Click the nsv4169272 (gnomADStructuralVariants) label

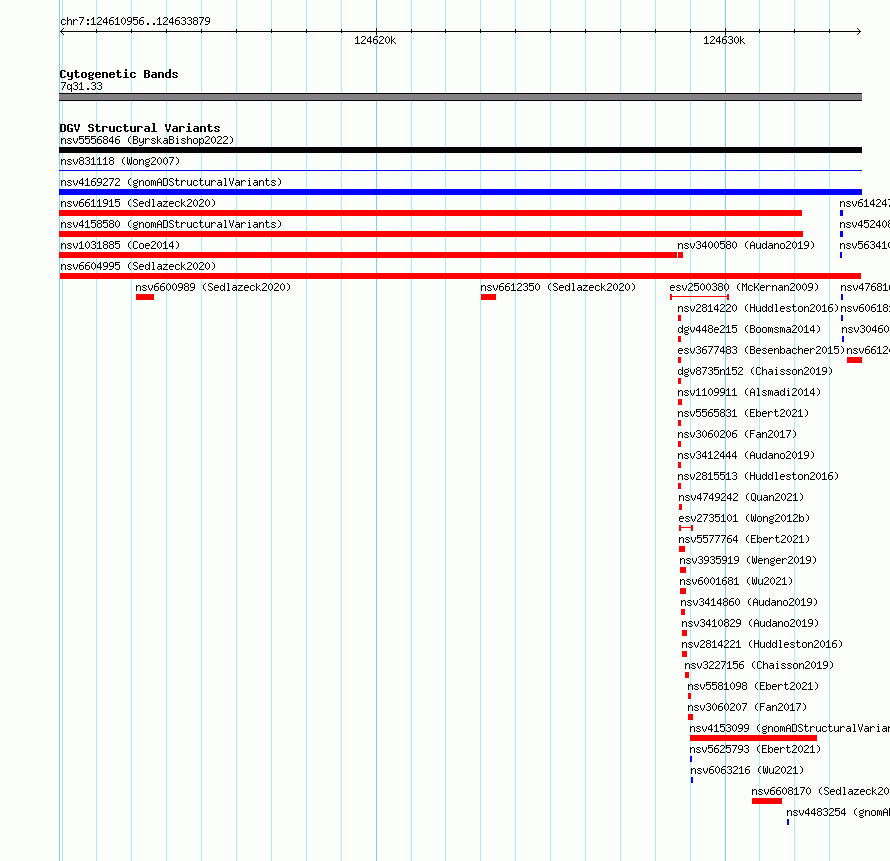(x=171, y=182)
